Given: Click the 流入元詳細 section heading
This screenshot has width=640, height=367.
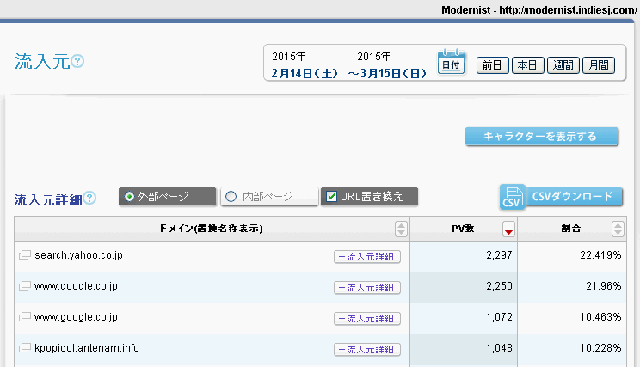Looking at the screenshot, I should 48,200.
